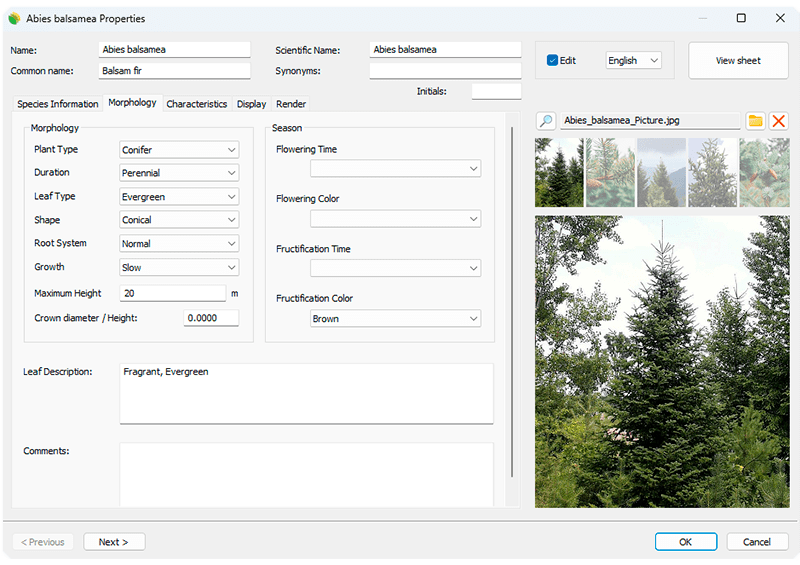Select the fourth thumbnail of single fir tree
The width and height of the screenshot is (800, 565).
tap(712, 173)
